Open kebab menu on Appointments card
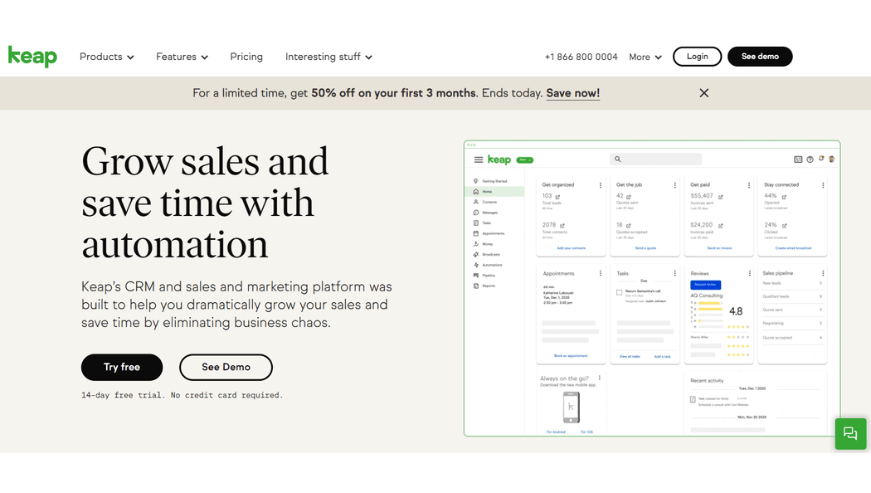This screenshot has height=493, width=871. 600,273
